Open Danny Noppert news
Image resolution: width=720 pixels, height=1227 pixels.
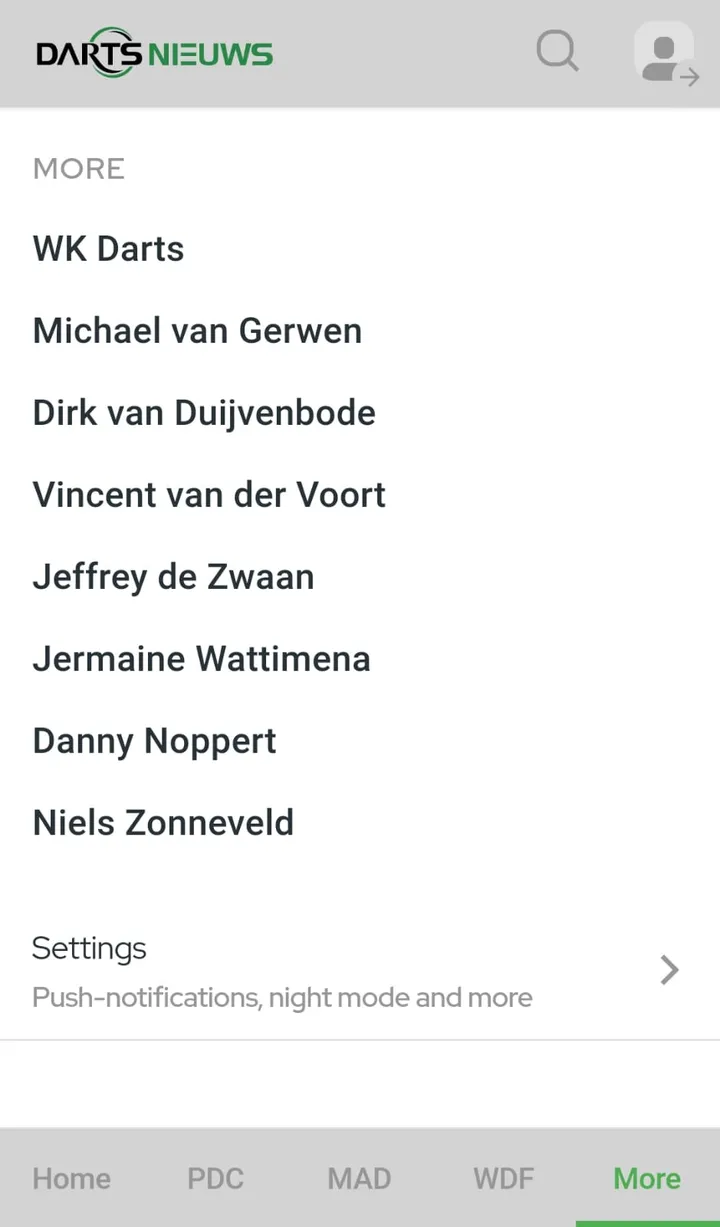point(154,741)
